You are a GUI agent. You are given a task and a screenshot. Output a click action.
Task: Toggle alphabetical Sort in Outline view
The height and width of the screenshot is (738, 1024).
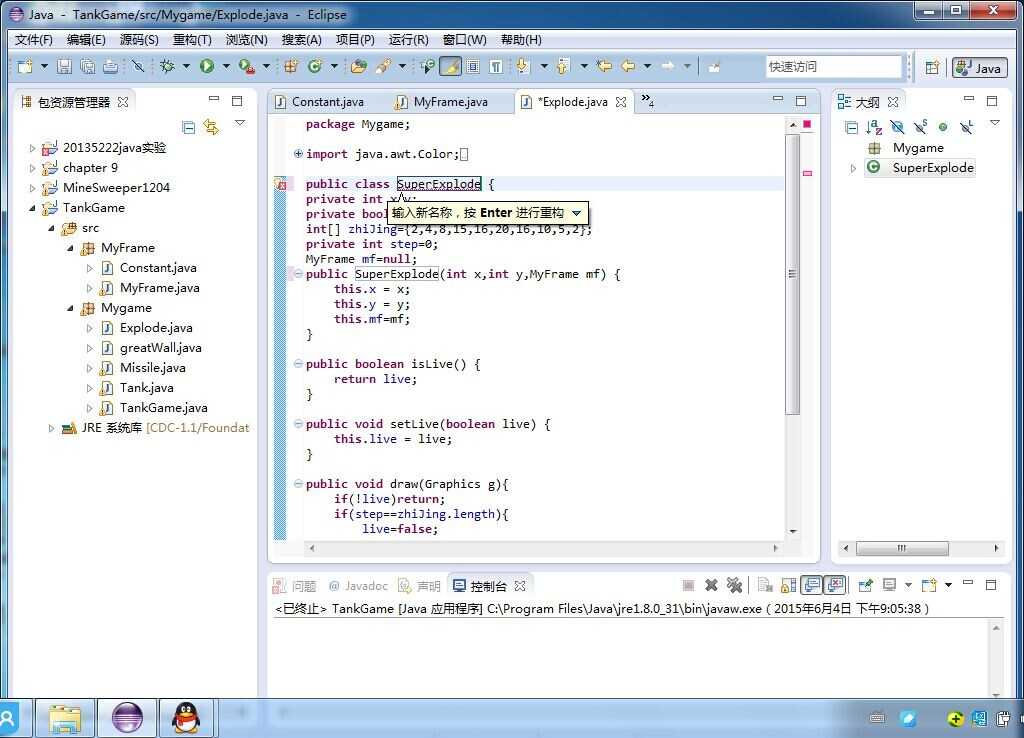coord(874,127)
